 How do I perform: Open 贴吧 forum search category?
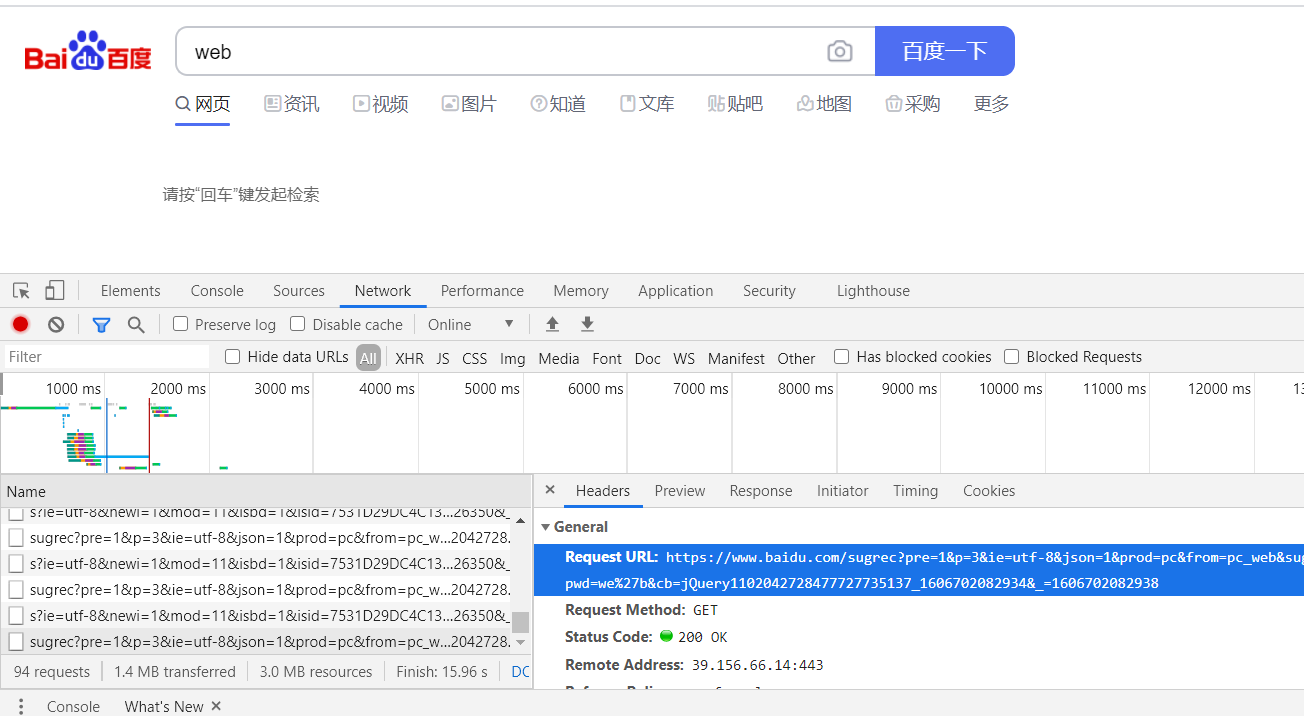[x=735, y=104]
